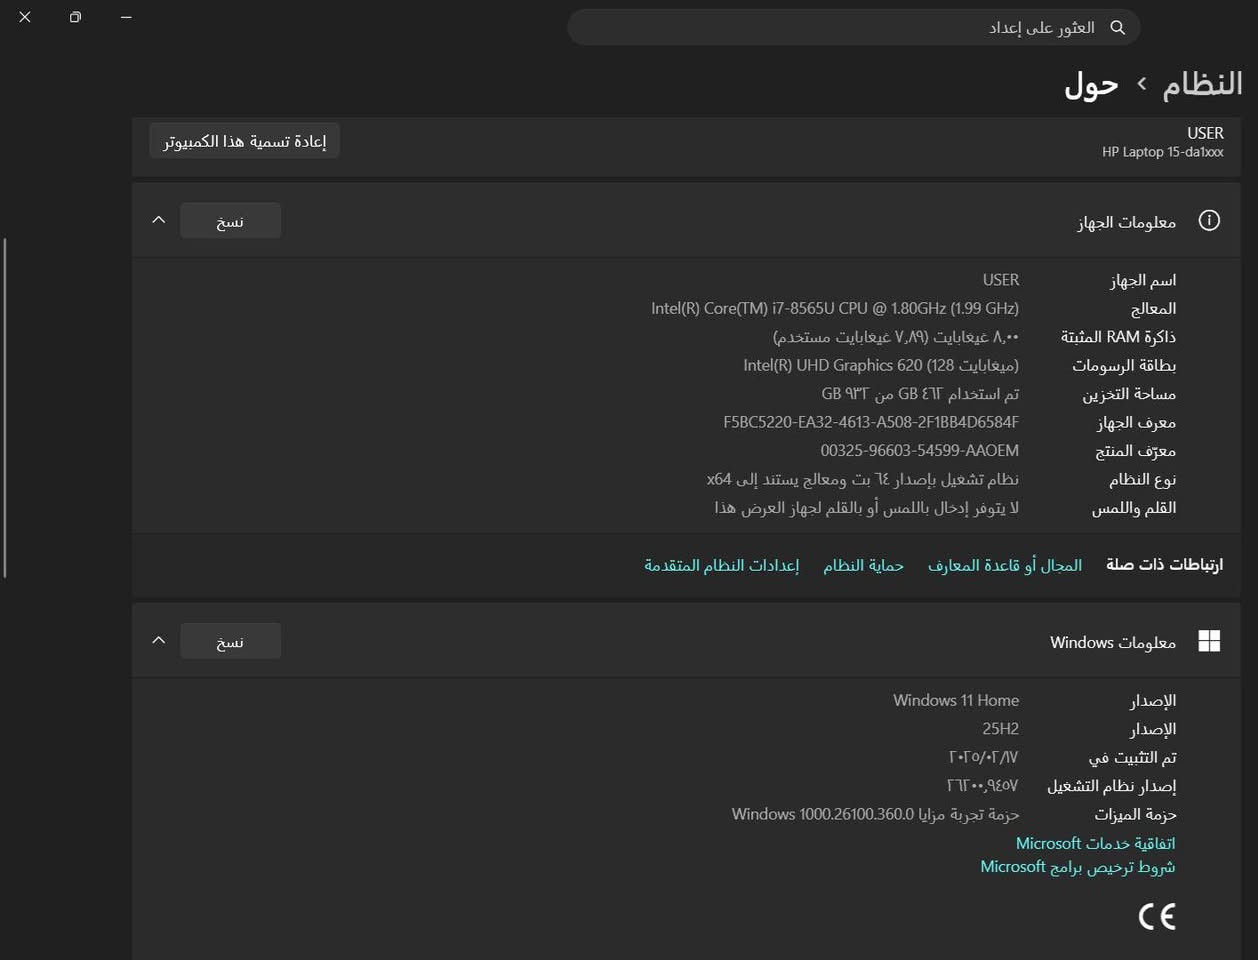Open شروط ترخيص برامج Microsoft link
1258x960 pixels.
[1077, 867]
